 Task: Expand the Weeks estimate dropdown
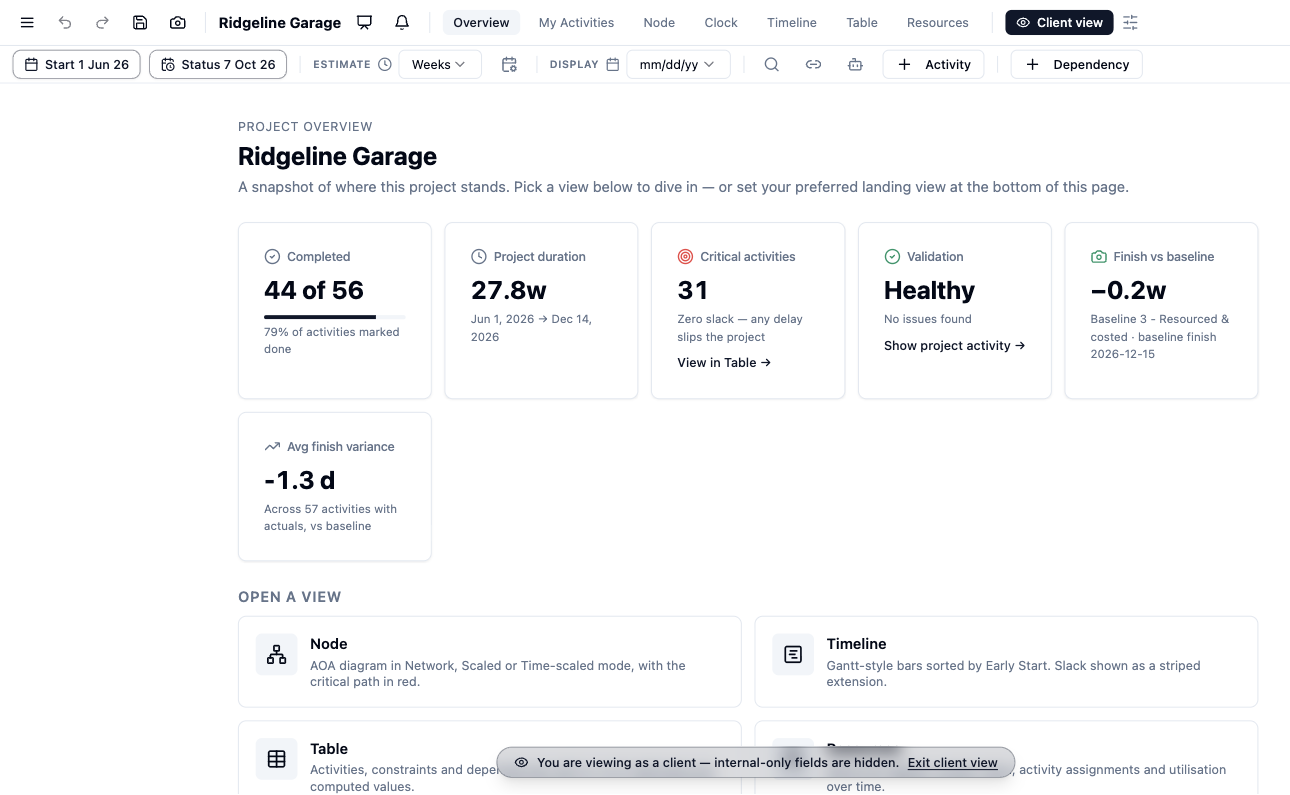440,64
